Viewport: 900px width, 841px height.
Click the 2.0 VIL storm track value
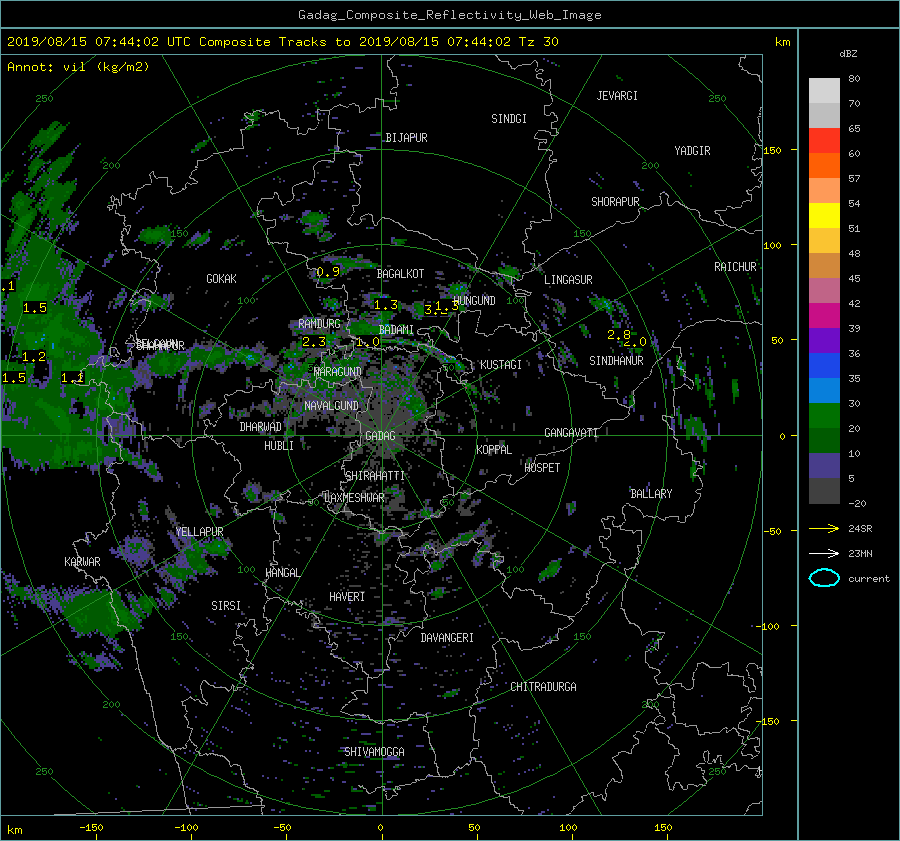(635, 342)
